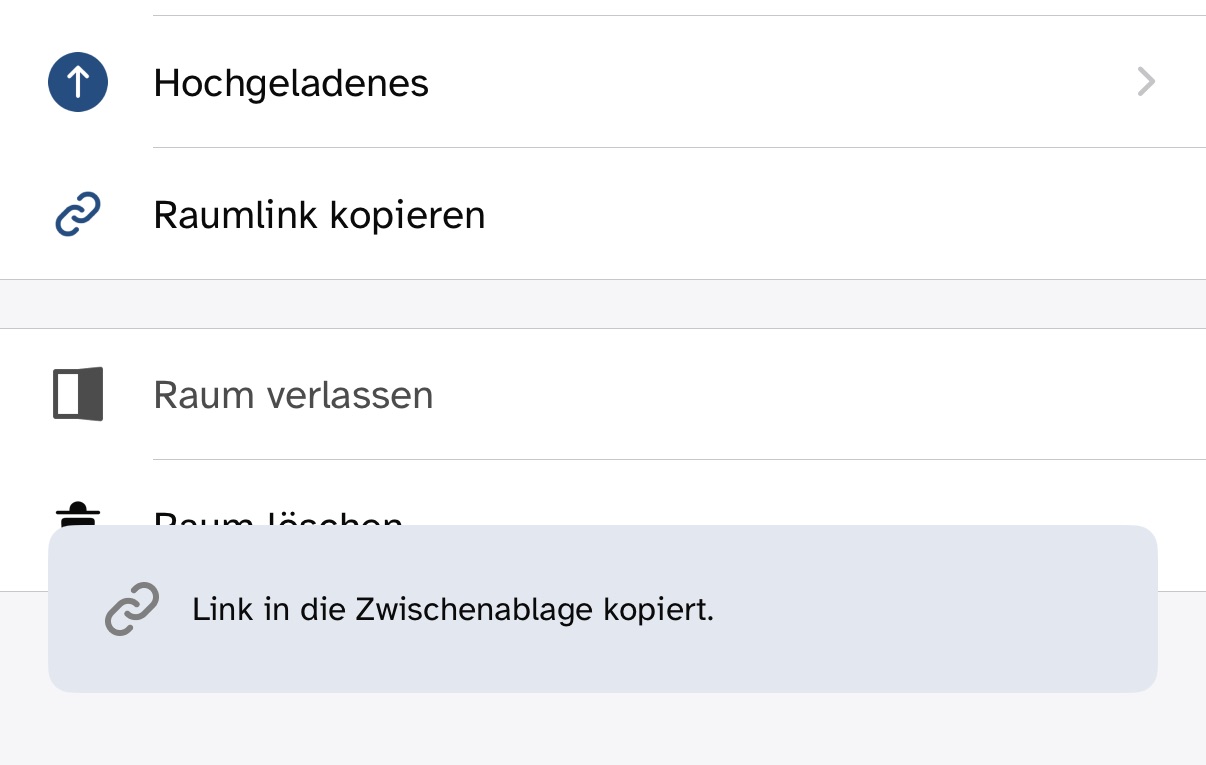Screen dimensions: 1206x765
Task: Click blank space right of Raumlink kopieren
Action: coord(845,214)
